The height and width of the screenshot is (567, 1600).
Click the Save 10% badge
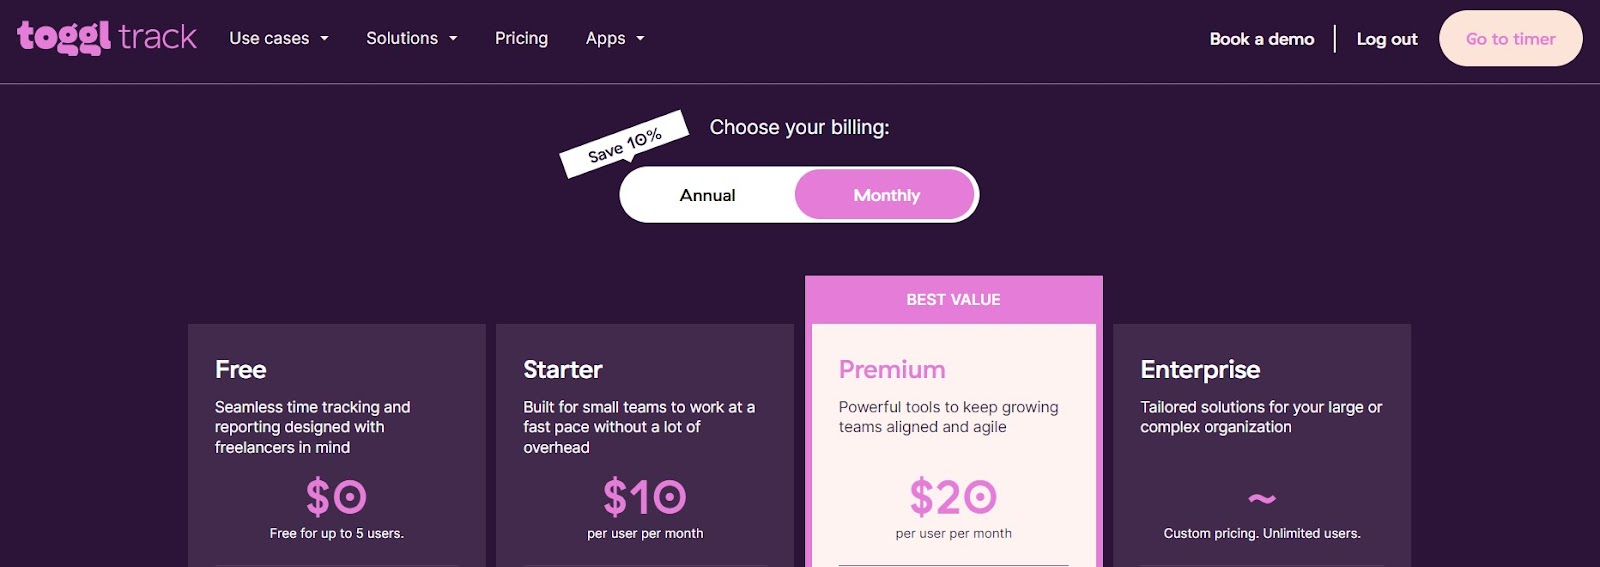(x=624, y=145)
